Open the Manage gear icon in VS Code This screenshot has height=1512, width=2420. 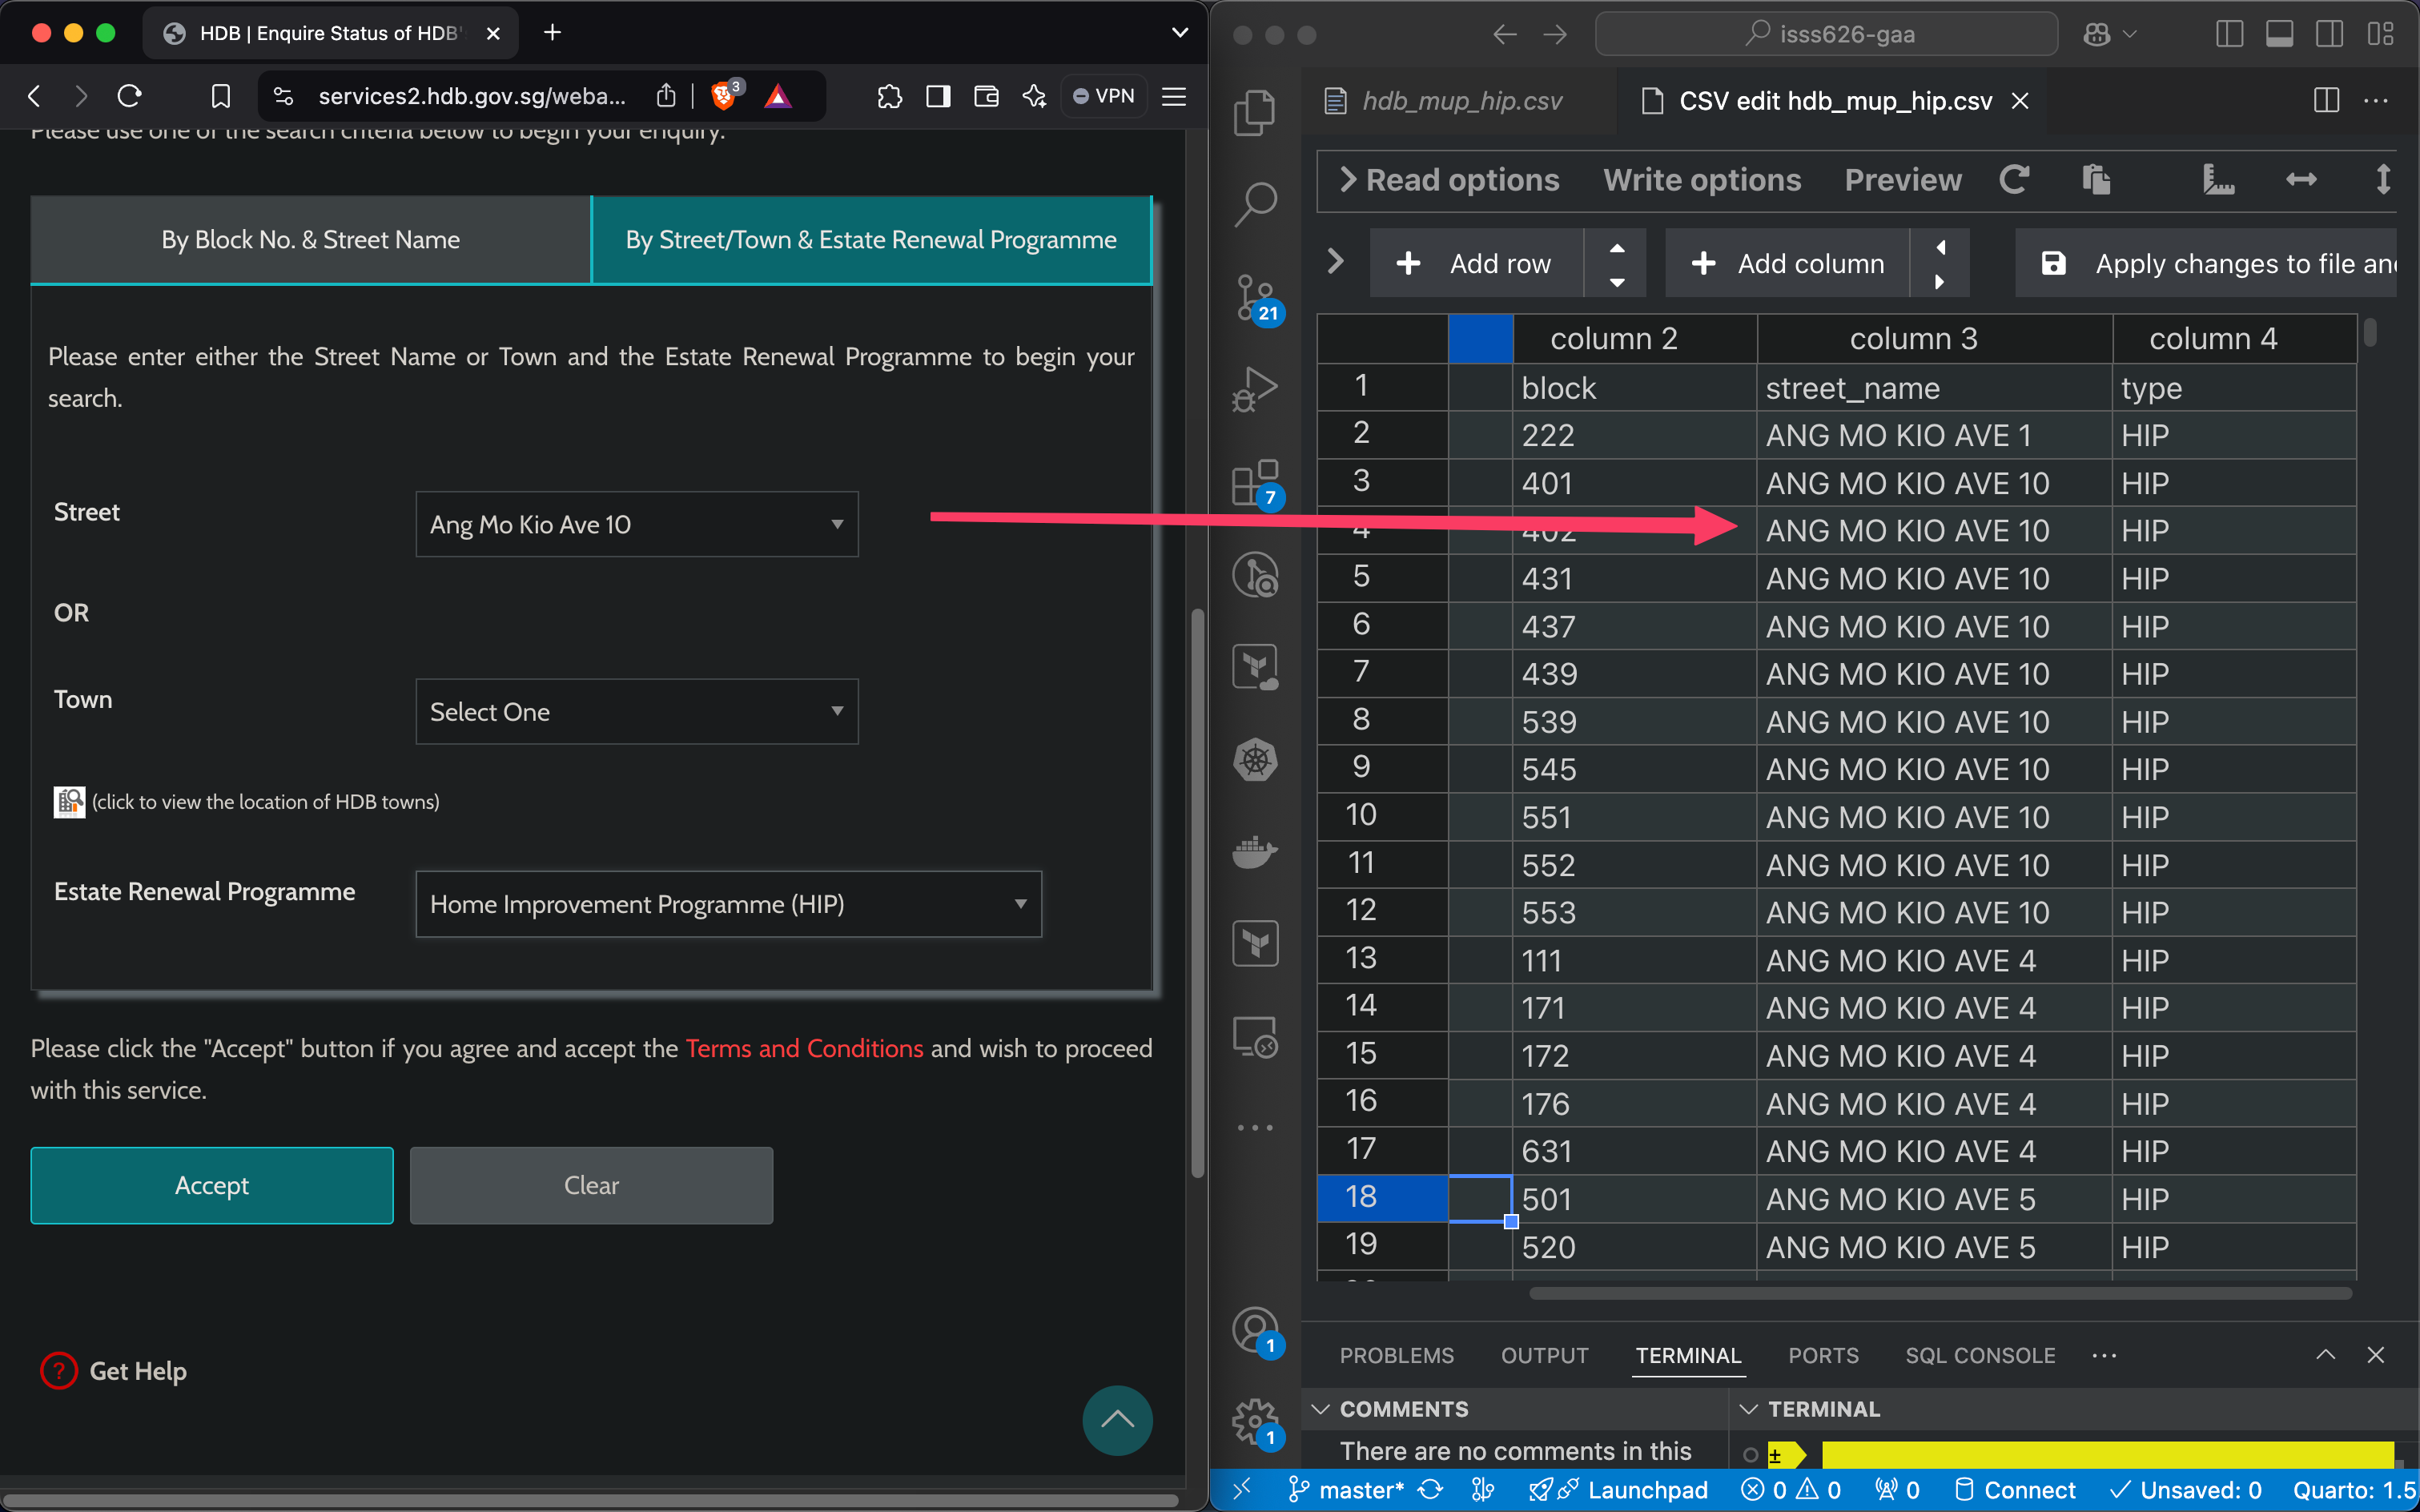pyautogui.click(x=1255, y=1420)
